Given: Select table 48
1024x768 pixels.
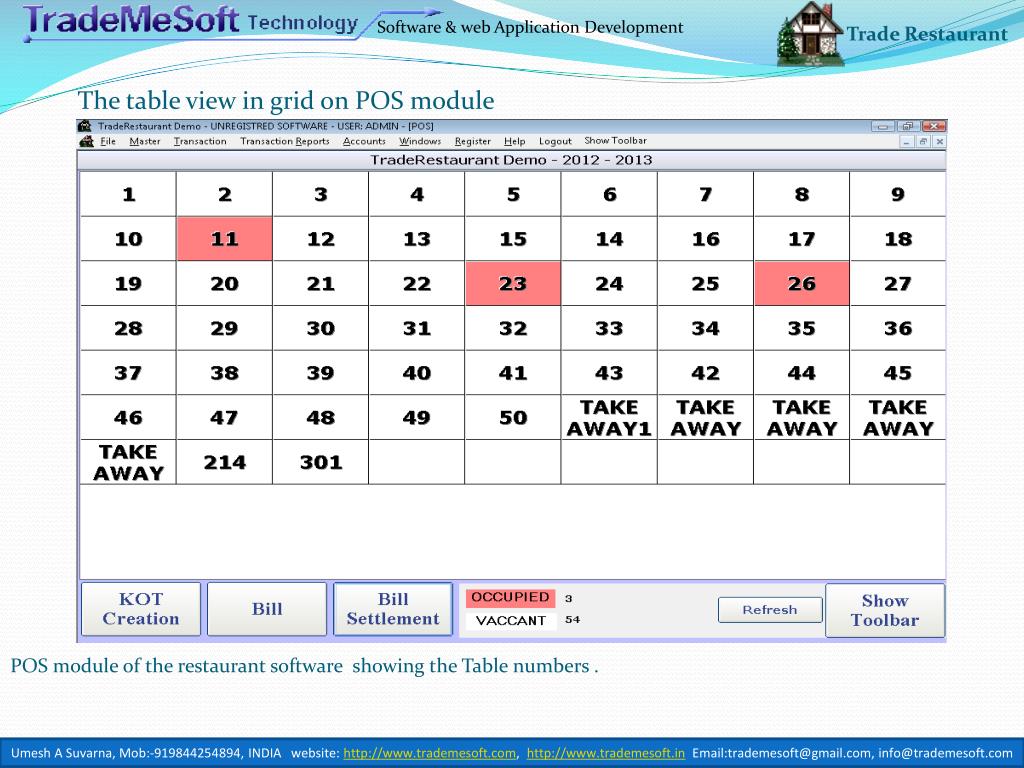Looking at the screenshot, I should pos(321,417).
